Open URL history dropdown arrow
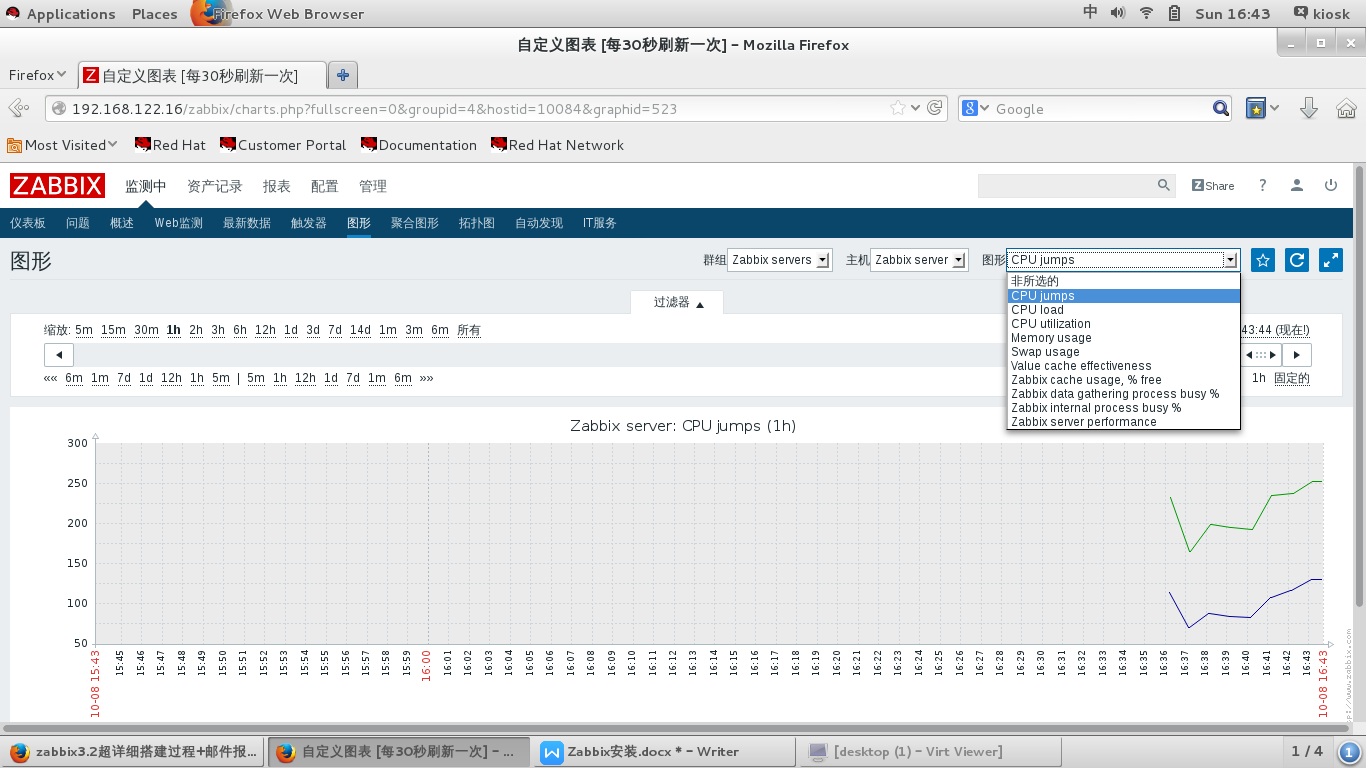The image size is (1366, 768). [916, 108]
